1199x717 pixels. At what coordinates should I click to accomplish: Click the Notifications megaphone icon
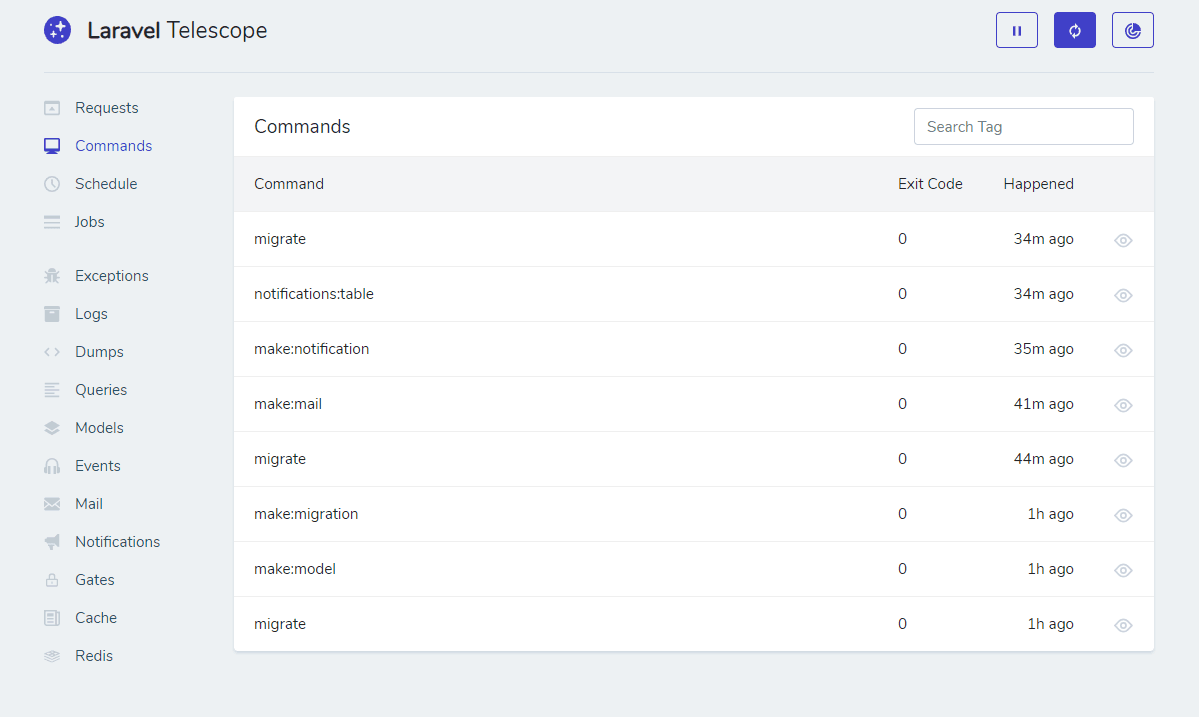pyautogui.click(x=52, y=541)
